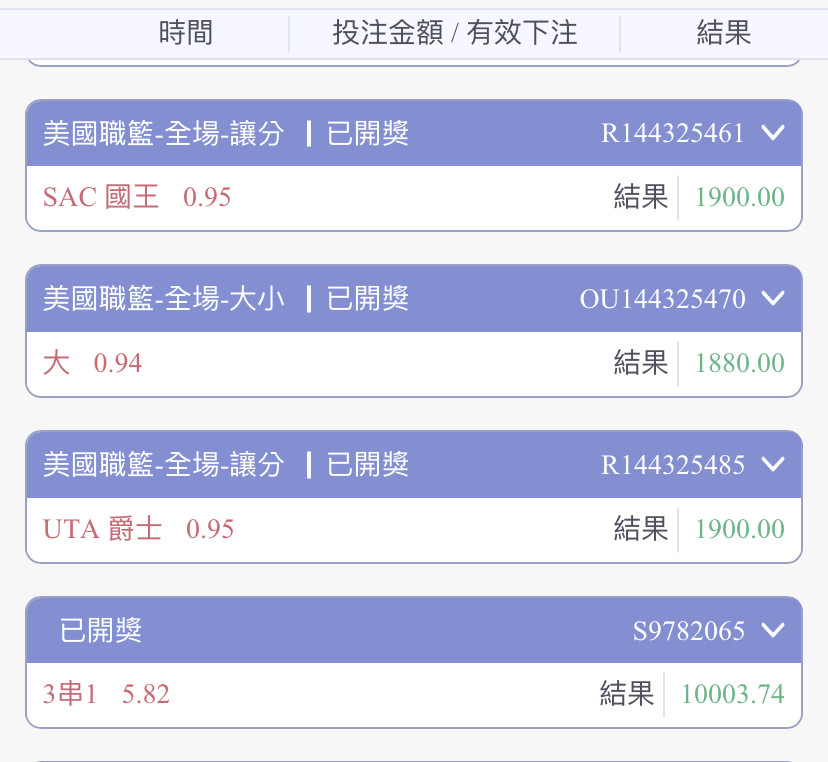Click 大 0.94 over/under selection
The image size is (828, 762).
coord(92,363)
